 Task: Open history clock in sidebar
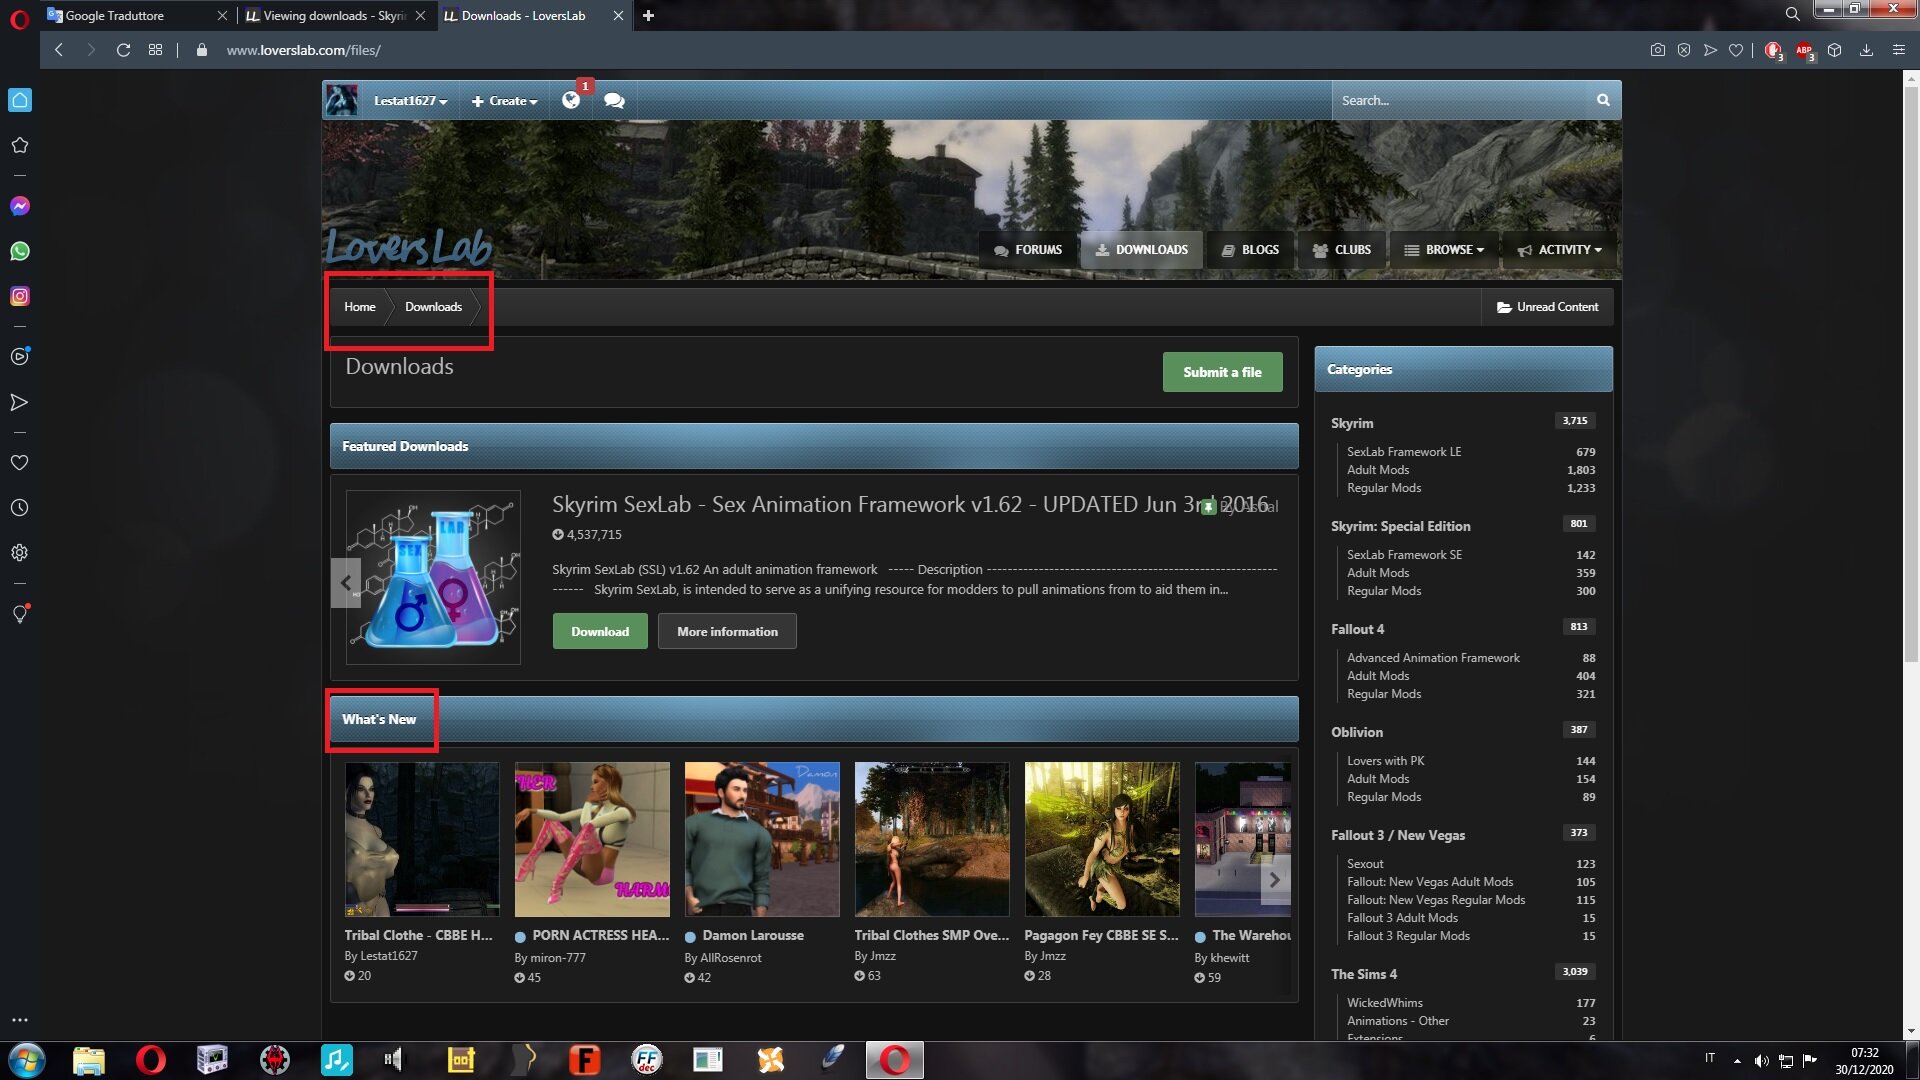(20, 508)
